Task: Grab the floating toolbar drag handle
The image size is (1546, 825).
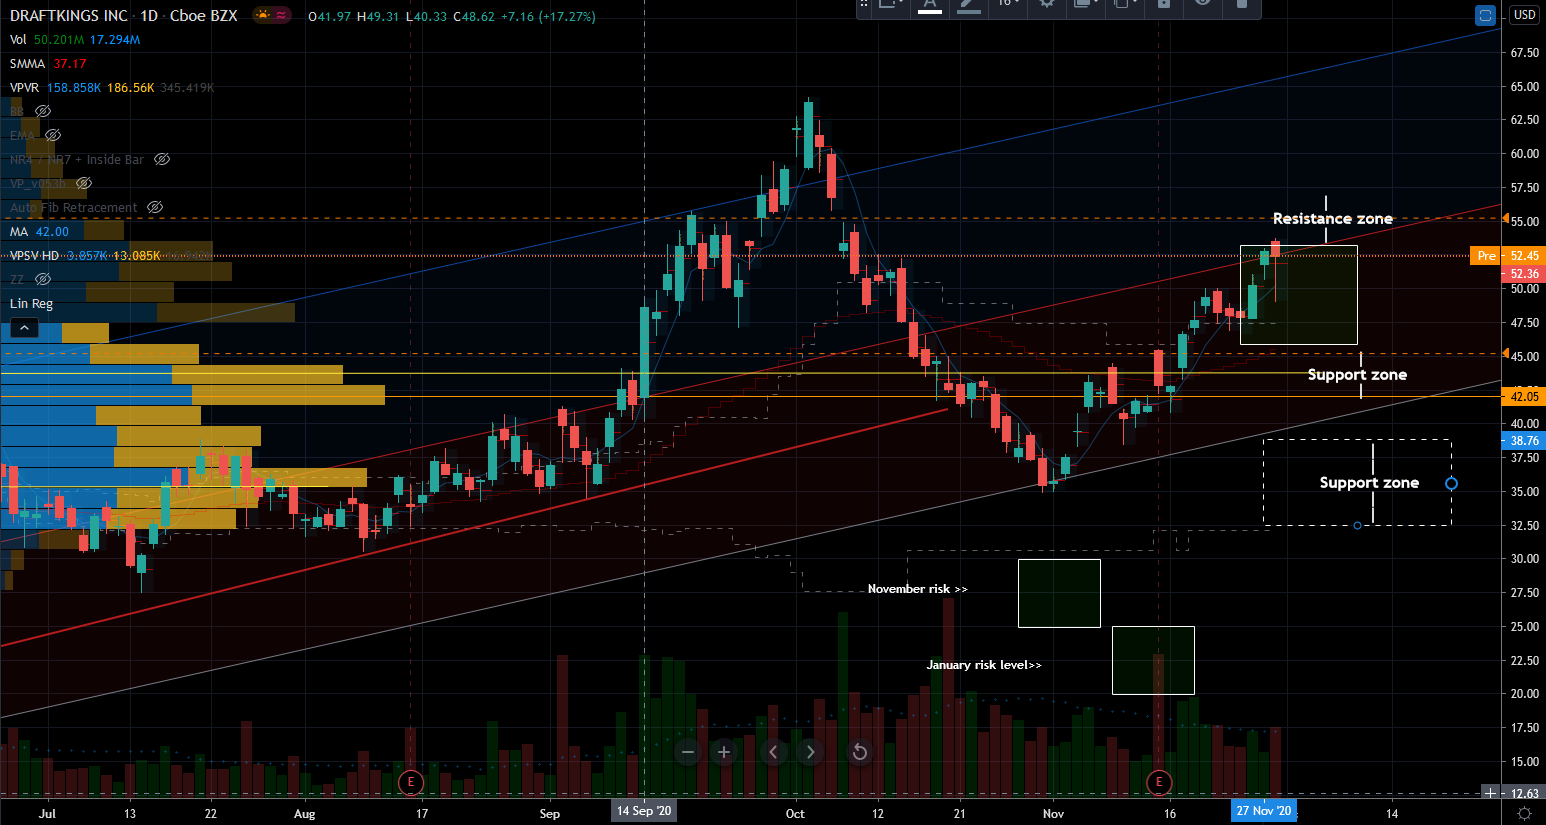Action: (x=865, y=4)
